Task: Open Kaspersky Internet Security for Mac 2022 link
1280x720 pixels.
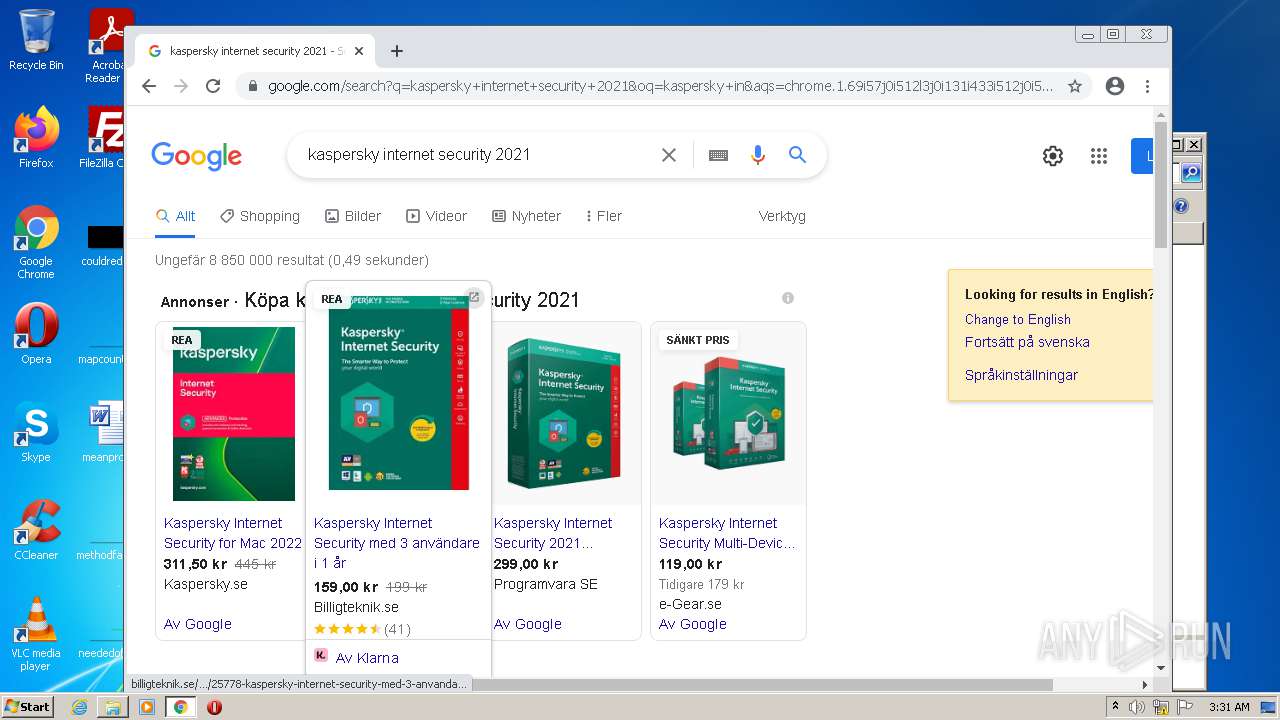Action: tap(233, 533)
